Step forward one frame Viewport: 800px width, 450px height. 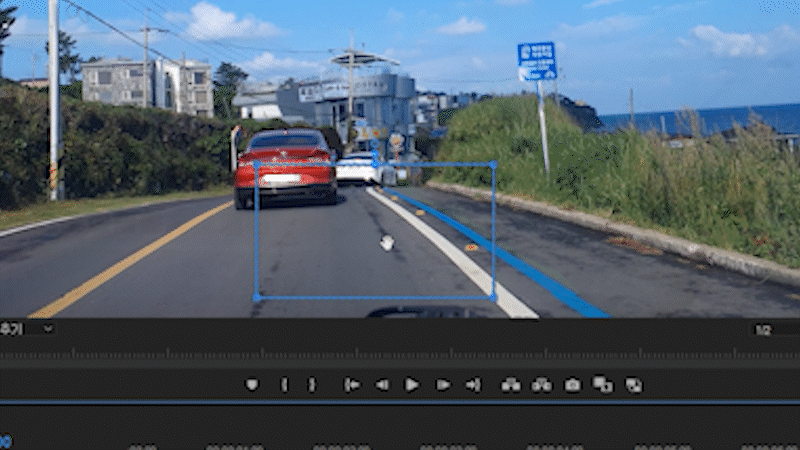click(443, 385)
